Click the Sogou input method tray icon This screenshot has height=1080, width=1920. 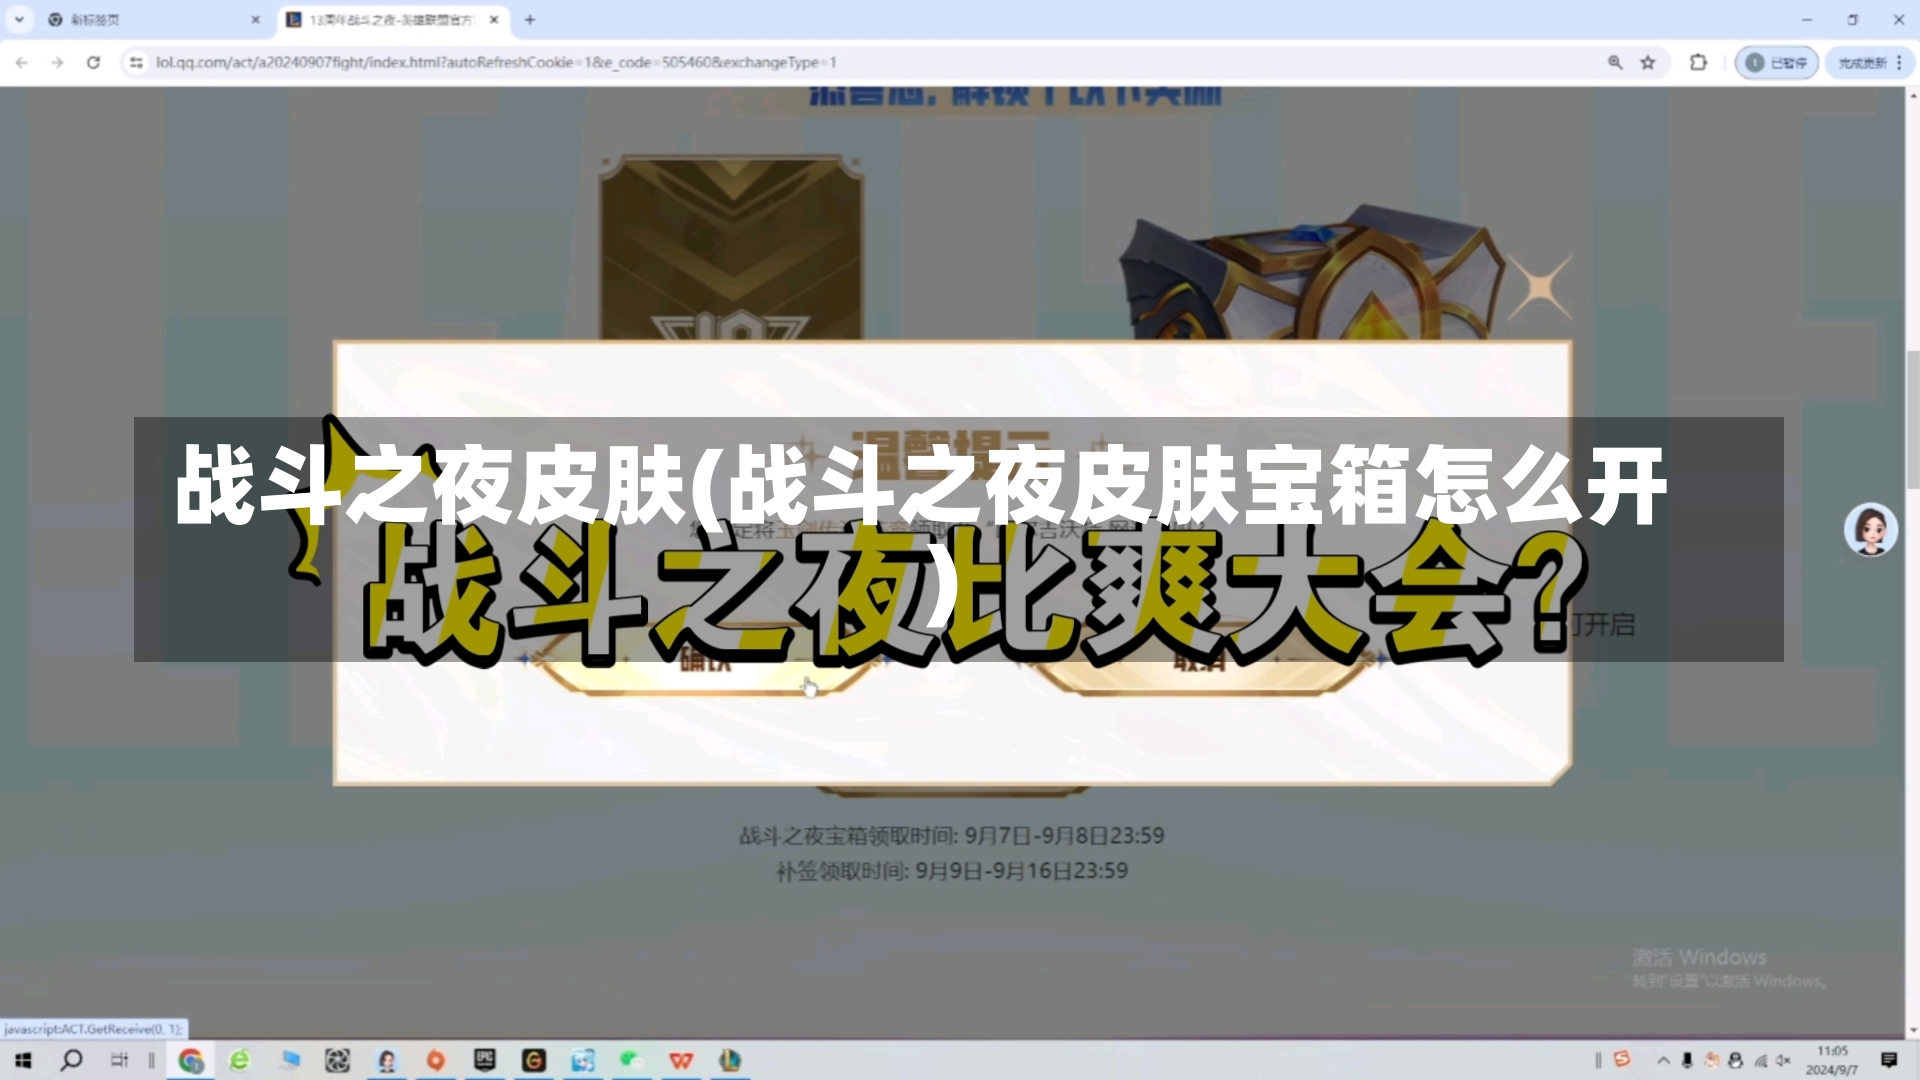click(1622, 1059)
